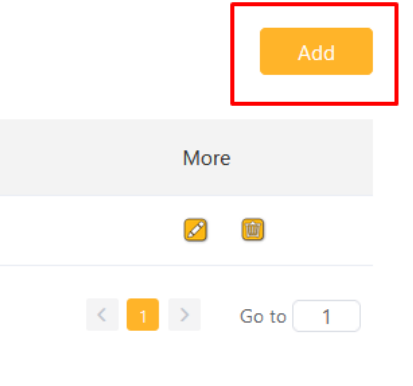This screenshot has width=413, height=386.
Task: Click the right chevron pagination button
Action: pyautogui.click(x=184, y=314)
